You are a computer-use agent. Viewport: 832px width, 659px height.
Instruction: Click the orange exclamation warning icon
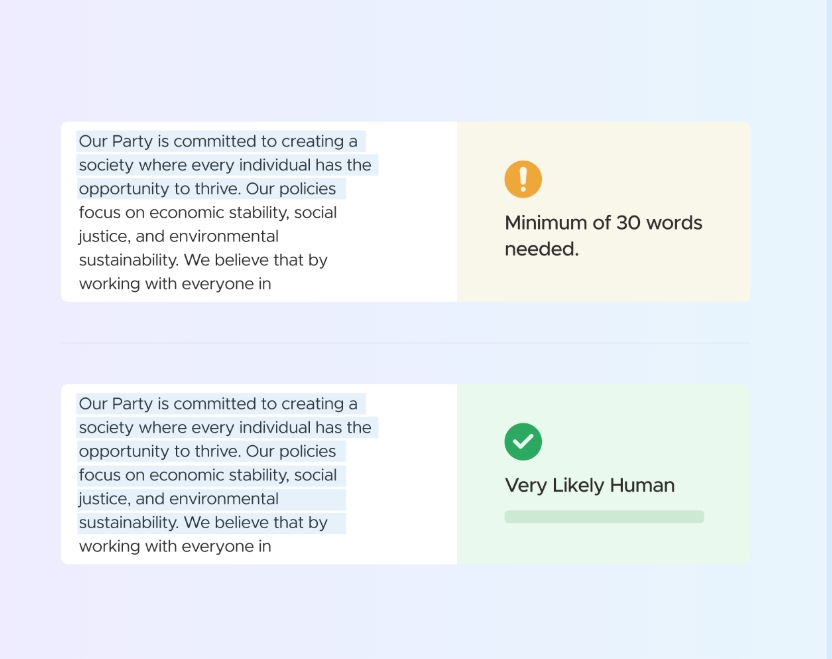(x=523, y=179)
